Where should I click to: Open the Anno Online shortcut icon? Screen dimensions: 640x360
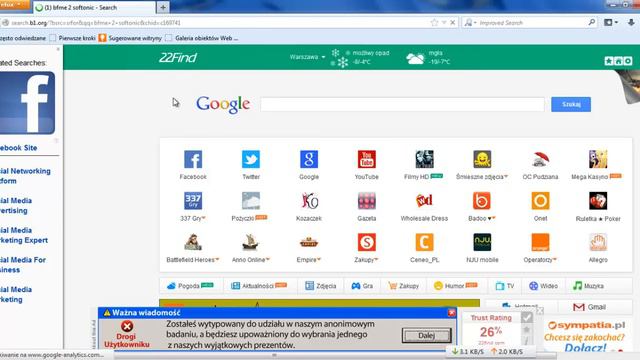pos(251,242)
